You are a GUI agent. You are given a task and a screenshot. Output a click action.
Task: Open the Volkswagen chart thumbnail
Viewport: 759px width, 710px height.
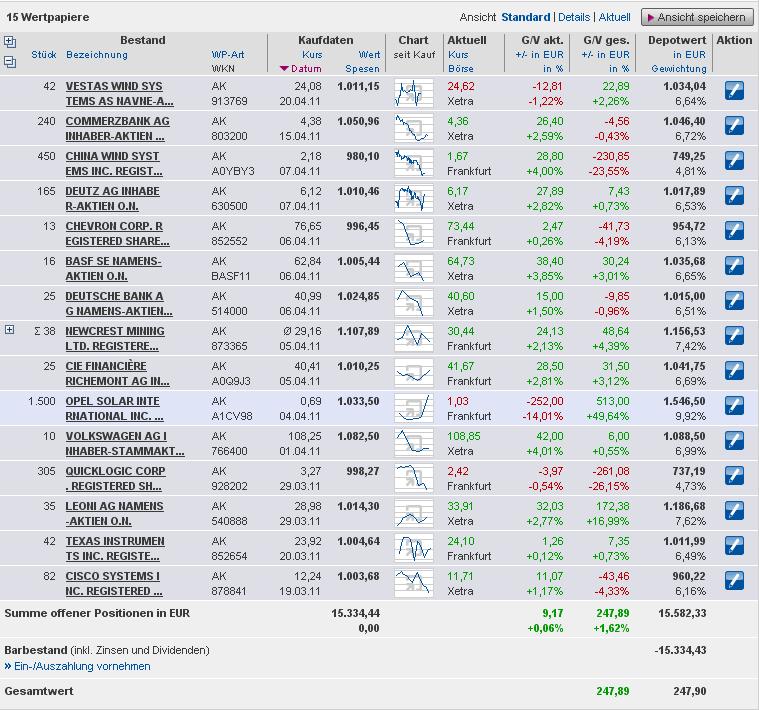tap(413, 443)
